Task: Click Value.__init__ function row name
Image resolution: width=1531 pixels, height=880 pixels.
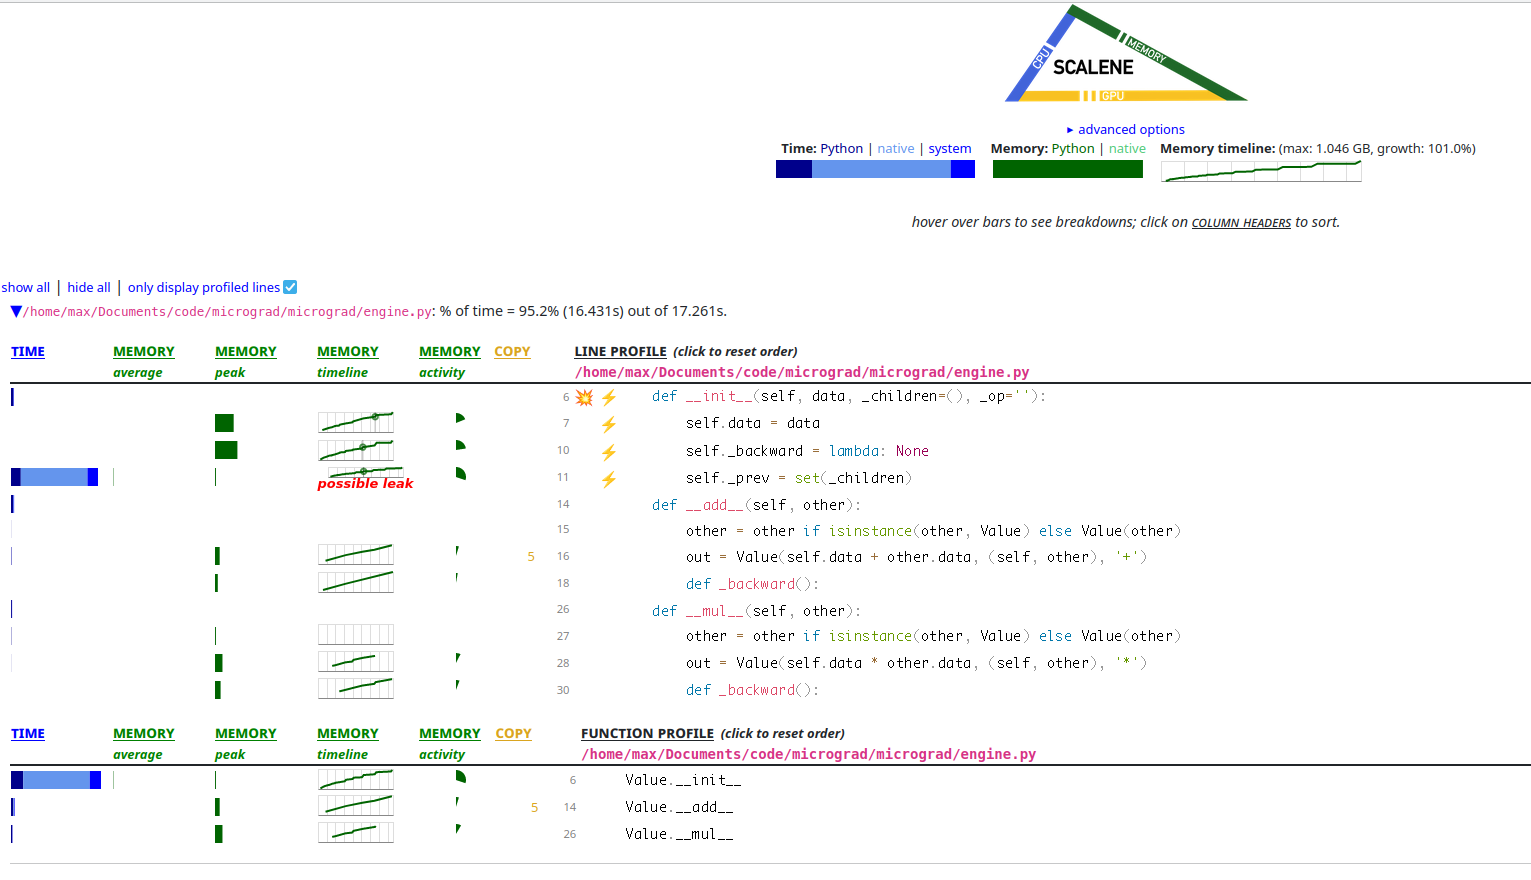Action: coord(683,781)
